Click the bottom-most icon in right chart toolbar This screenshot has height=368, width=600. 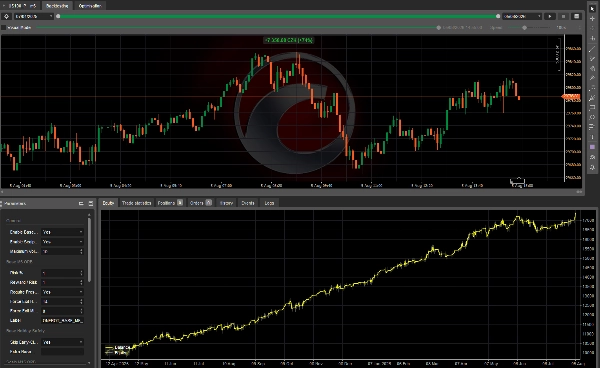pos(592,167)
